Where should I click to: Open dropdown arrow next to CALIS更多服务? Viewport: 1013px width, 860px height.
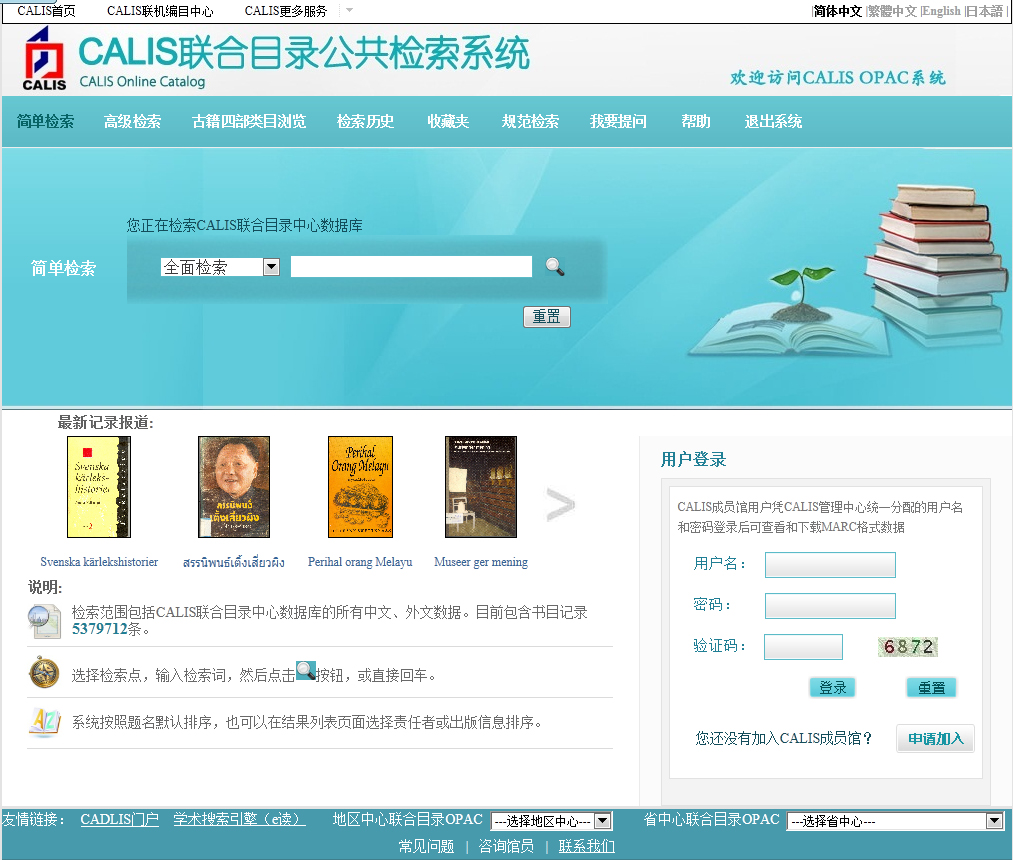coord(349,11)
